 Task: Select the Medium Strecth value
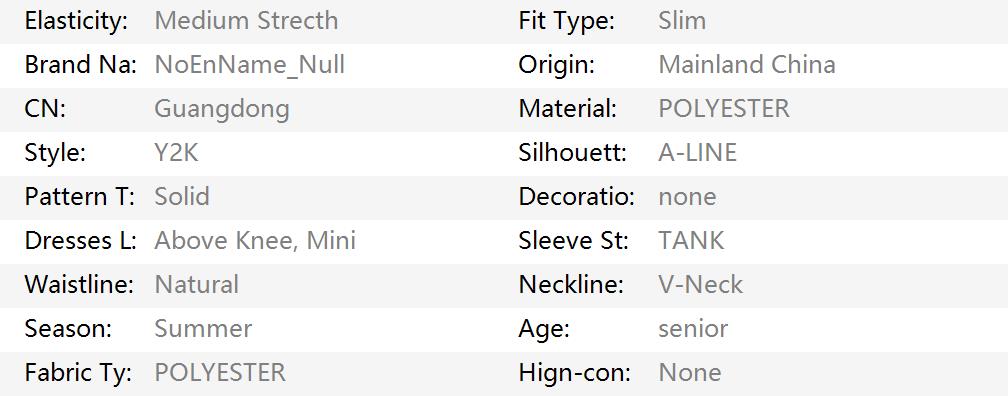click(246, 21)
